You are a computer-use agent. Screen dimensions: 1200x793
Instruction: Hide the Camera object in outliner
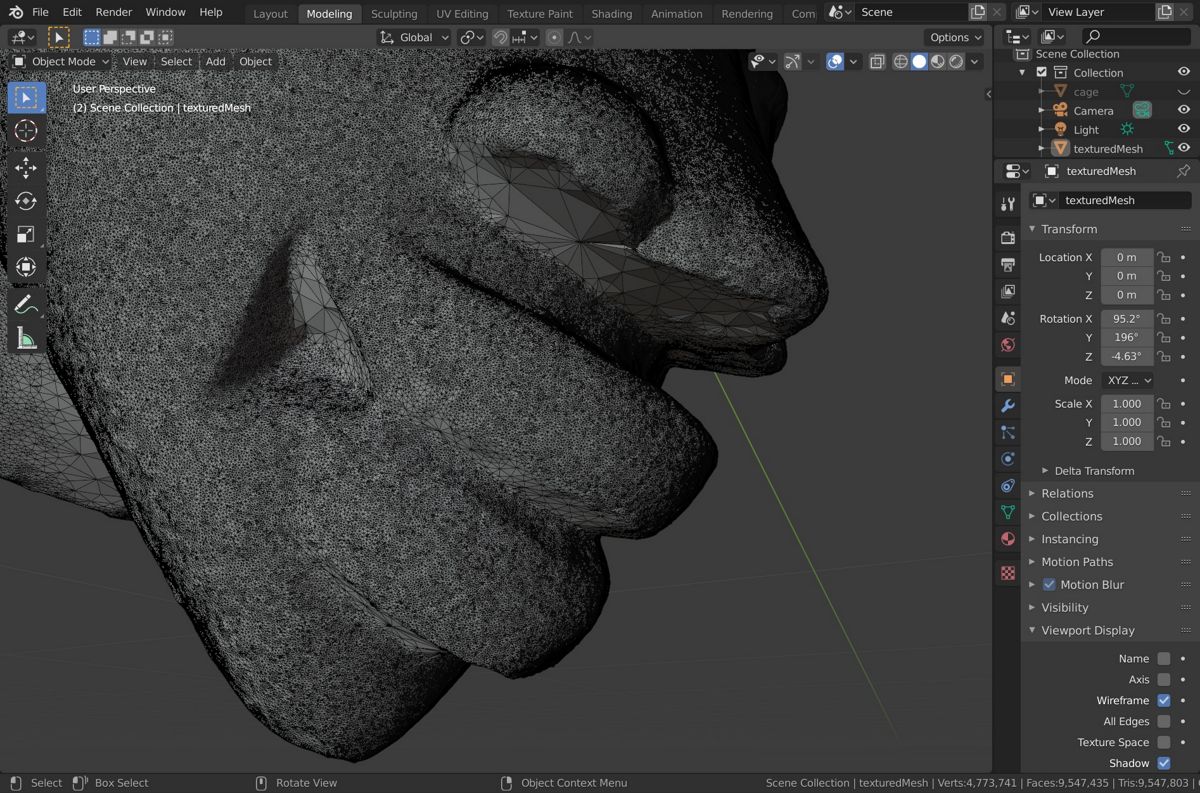point(1183,110)
